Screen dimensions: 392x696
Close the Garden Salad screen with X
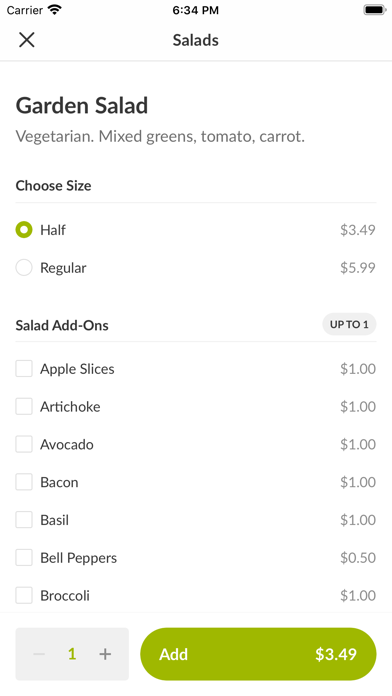pos(27,40)
